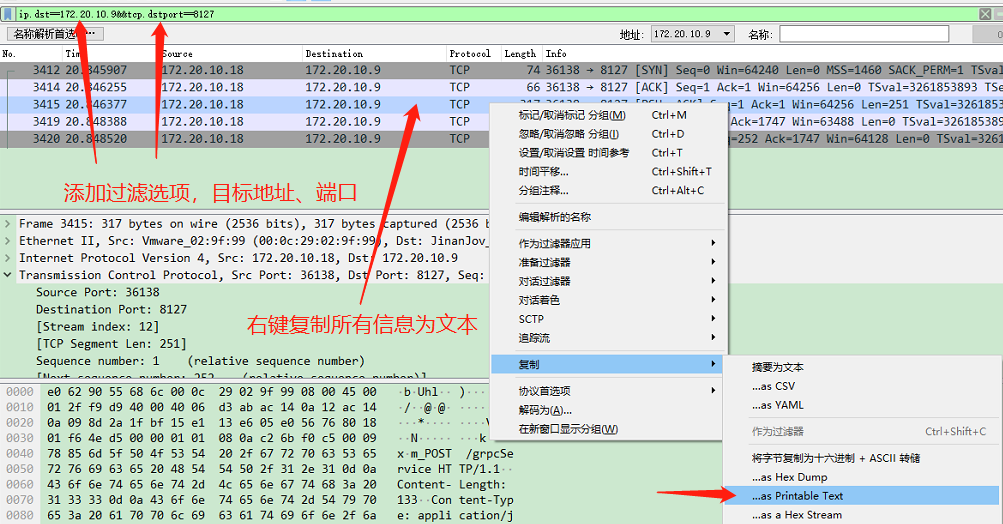Select packet number 3412 row
Image resolution: width=1003 pixels, height=524 pixels.
coord(502,70)
